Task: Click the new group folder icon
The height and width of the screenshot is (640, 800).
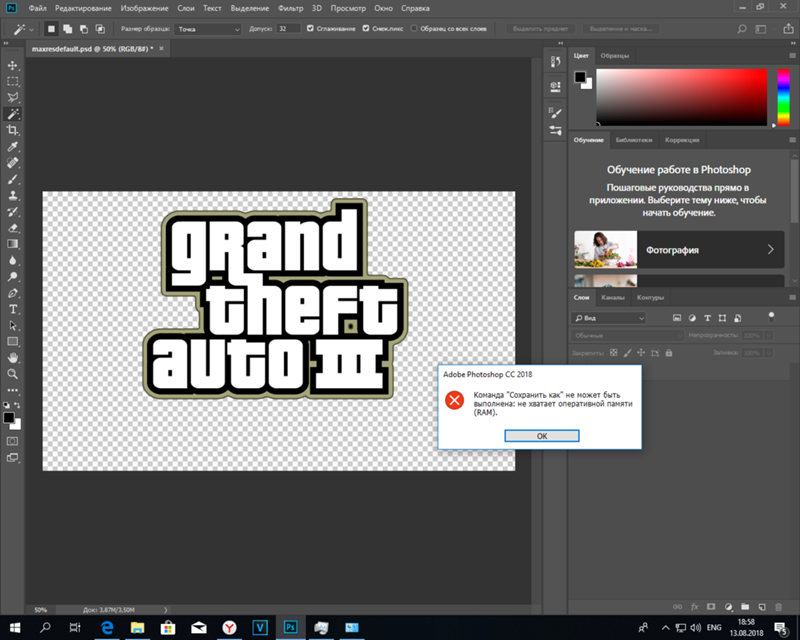Action: pyautogui.click(x=745, y=607)
